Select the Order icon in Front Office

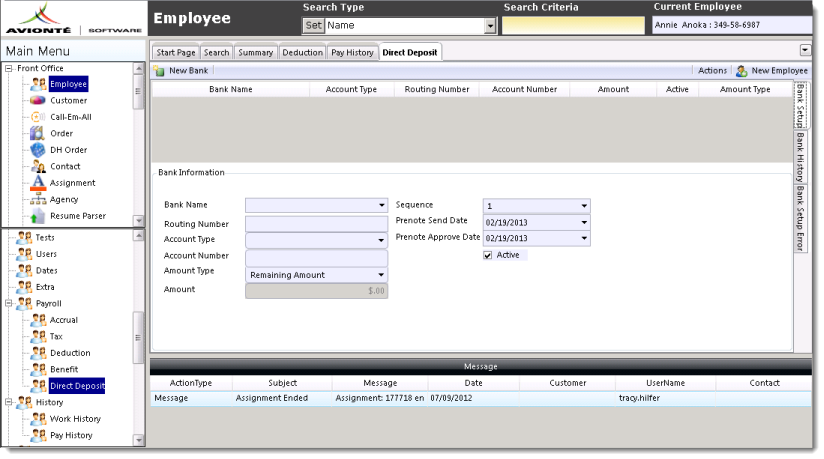[37, 133]
